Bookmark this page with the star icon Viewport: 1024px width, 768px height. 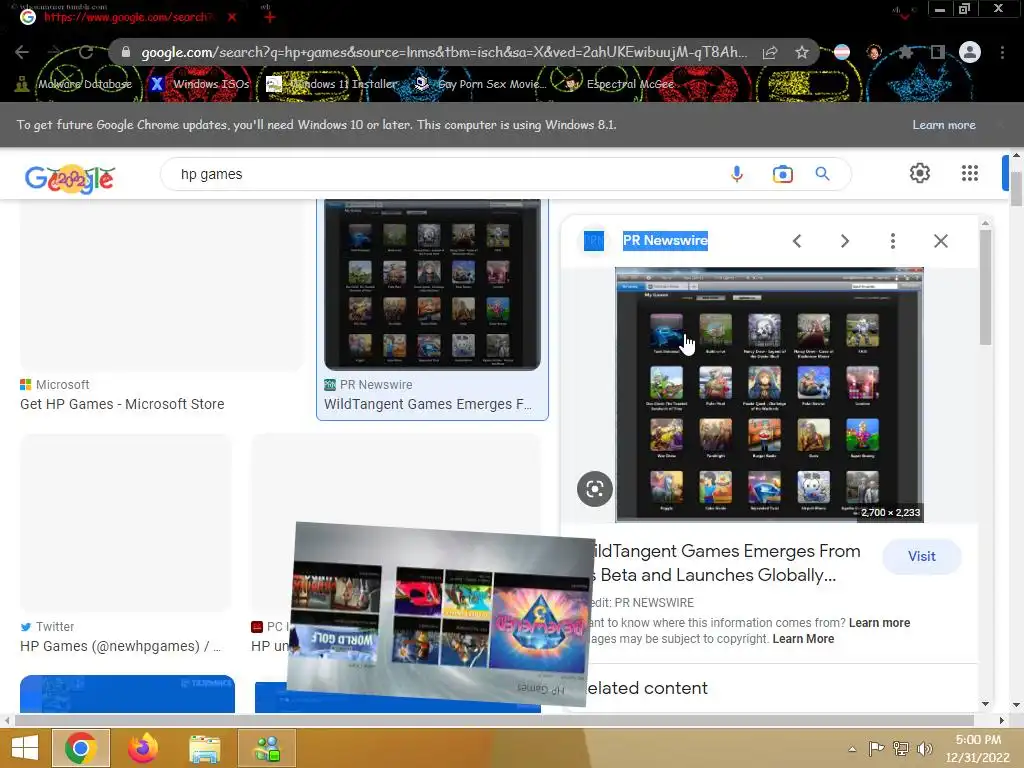point(802,52)
